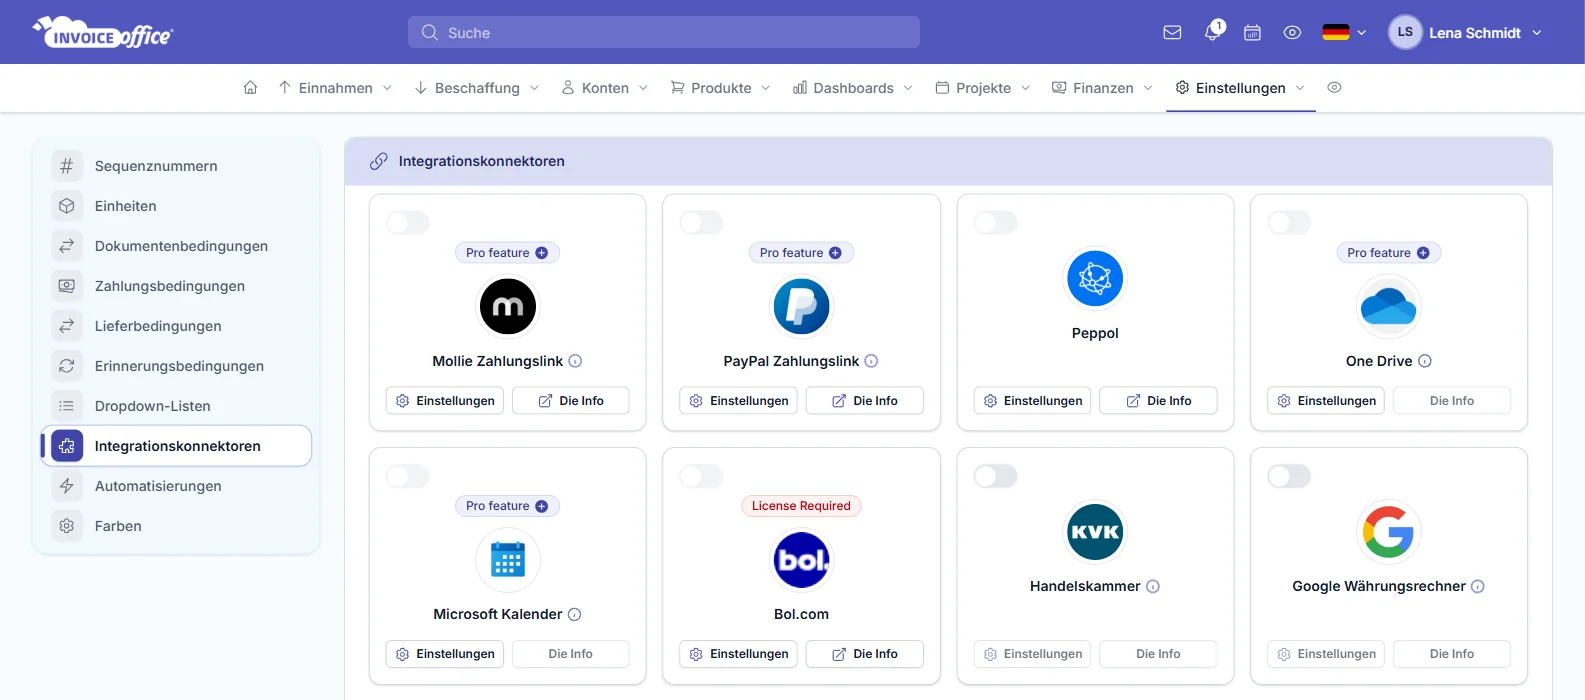Click the Mollie logo icon
The width and height of the screenshot is (1585, 700).
click(508, 306)
